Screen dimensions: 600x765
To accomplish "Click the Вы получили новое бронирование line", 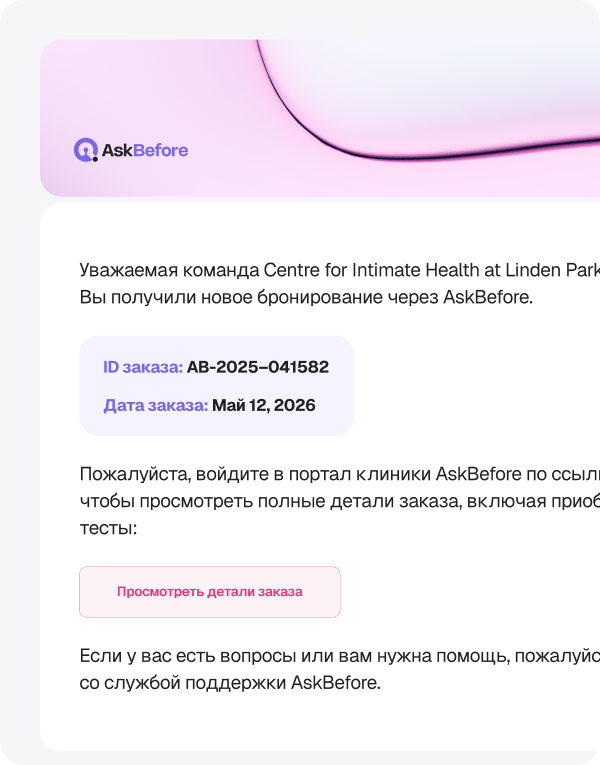I will pos(306,297).
